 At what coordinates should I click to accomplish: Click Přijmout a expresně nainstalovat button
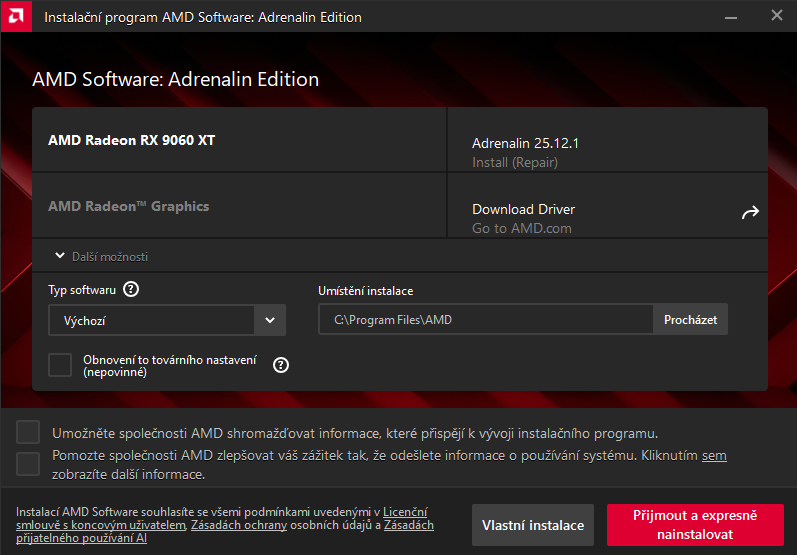tap(695, 525)
